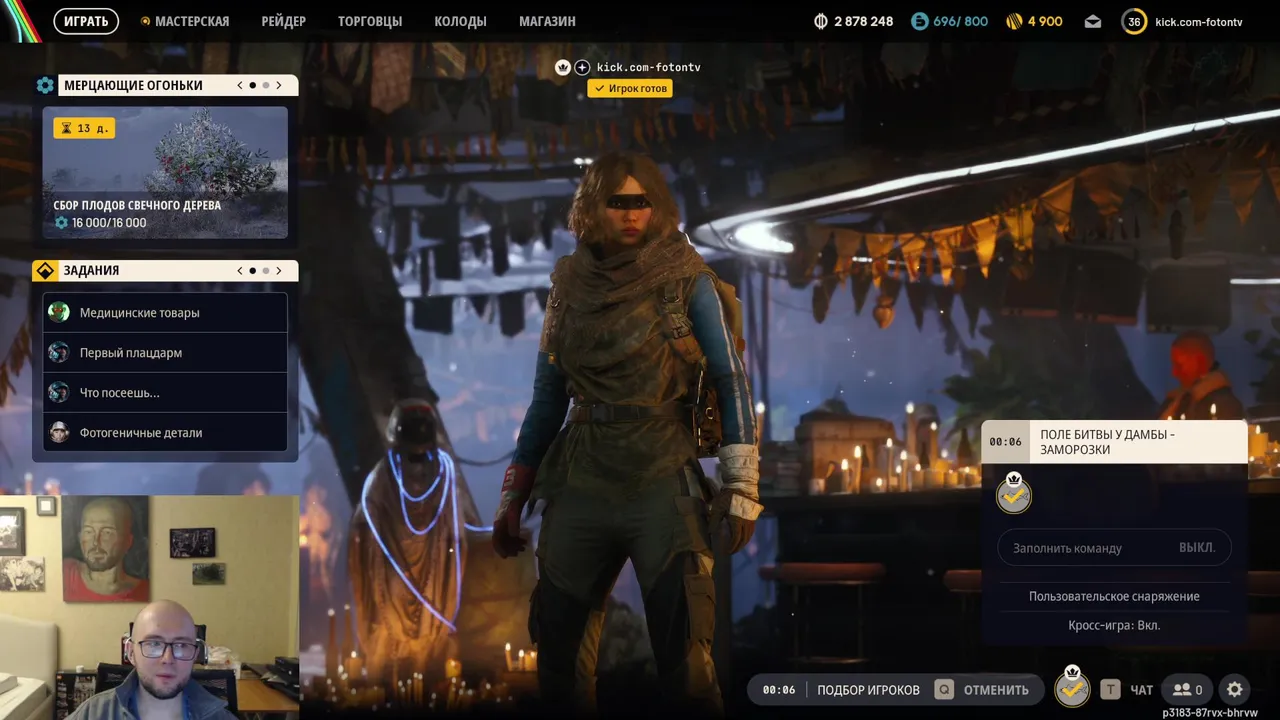Click the trader avatar beside Медицинские товары
Screen dimensions: 1280x720
(x=59, y=312)
